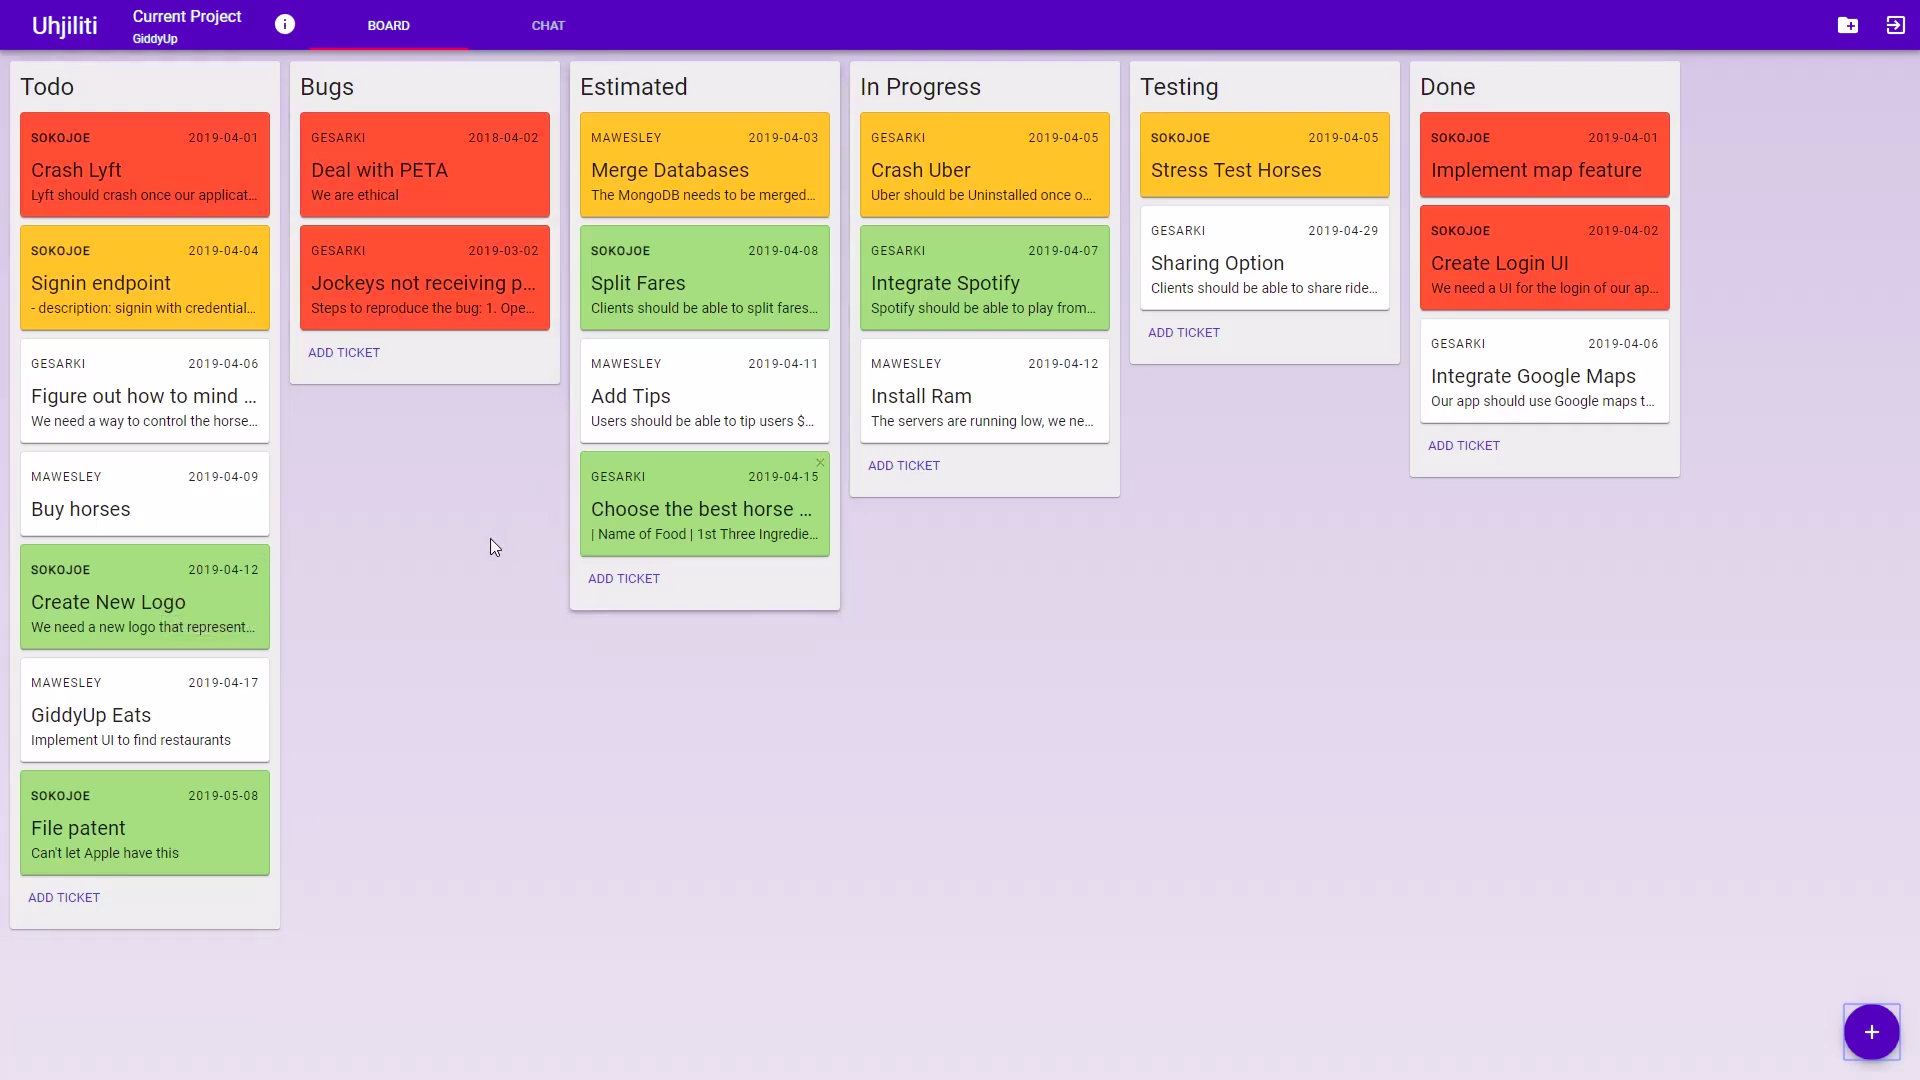
Task: Add ticket in the Todo column
Action: pos(64,898)
